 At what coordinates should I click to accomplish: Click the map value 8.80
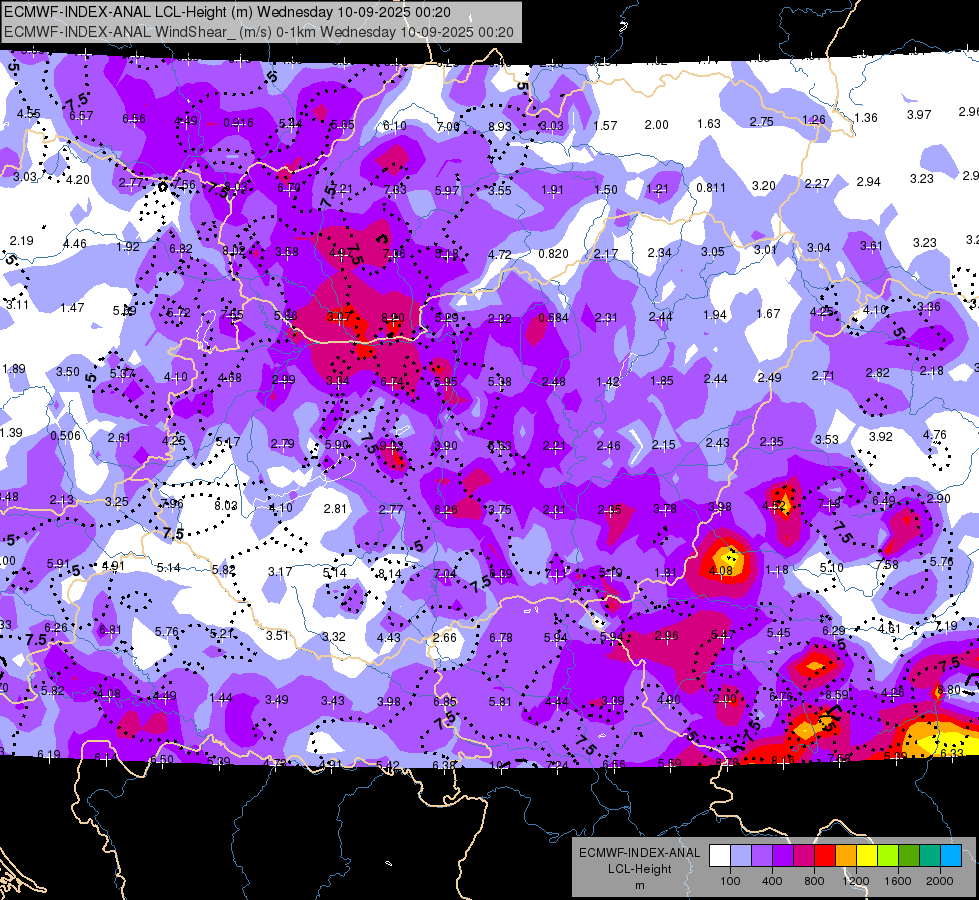(949, 690)
